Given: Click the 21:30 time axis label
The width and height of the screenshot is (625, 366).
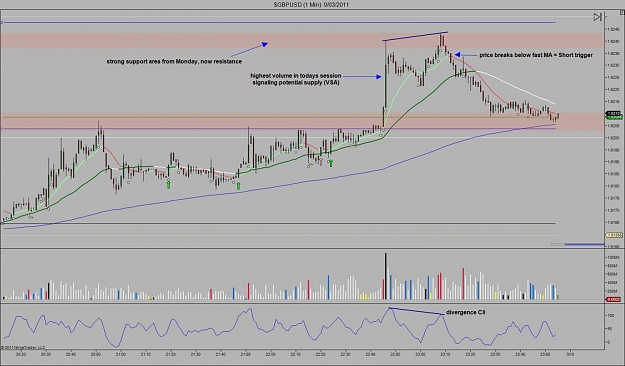Looking at the screenshot, I should click(196, 354).
